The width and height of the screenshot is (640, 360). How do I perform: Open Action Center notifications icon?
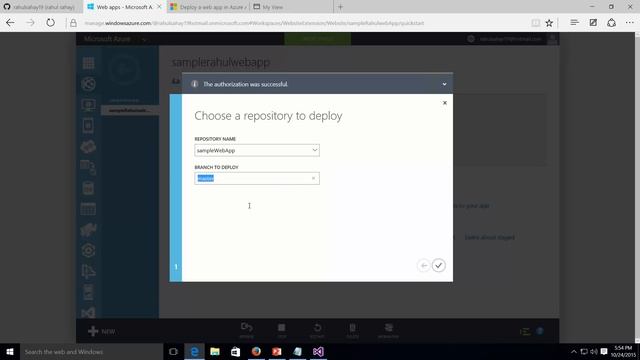[x=604, y=351]
